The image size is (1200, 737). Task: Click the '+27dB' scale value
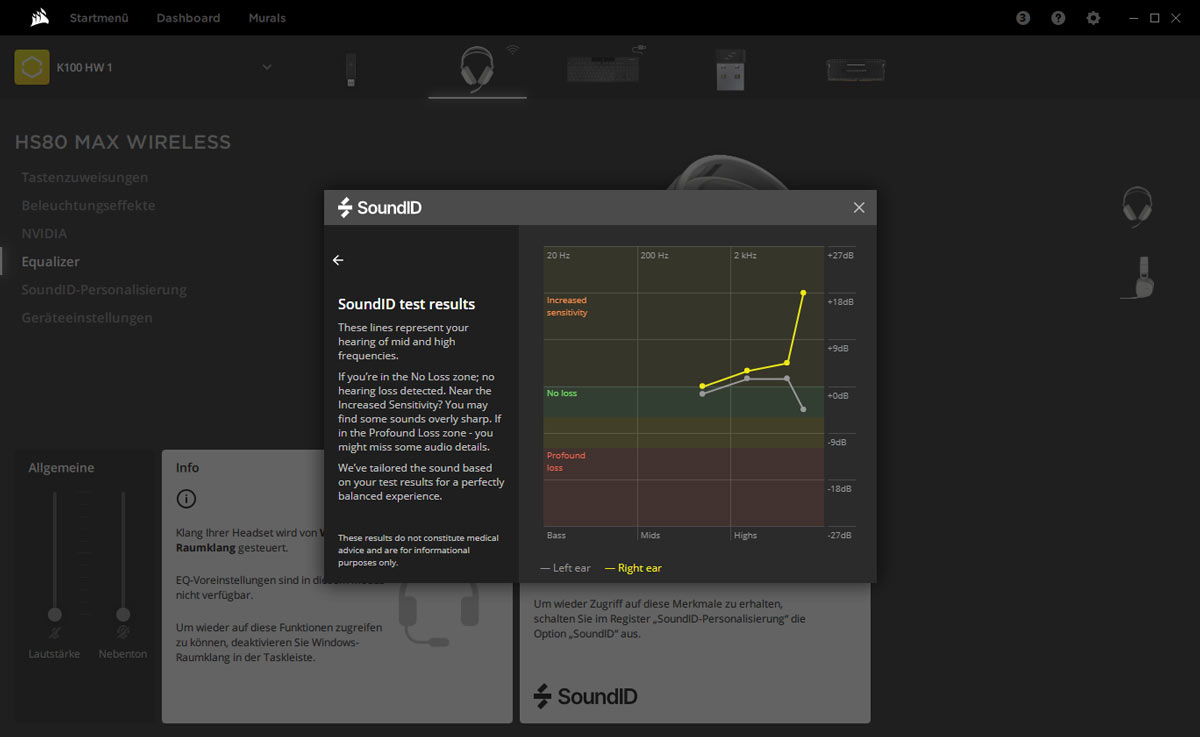click(840, 255)
